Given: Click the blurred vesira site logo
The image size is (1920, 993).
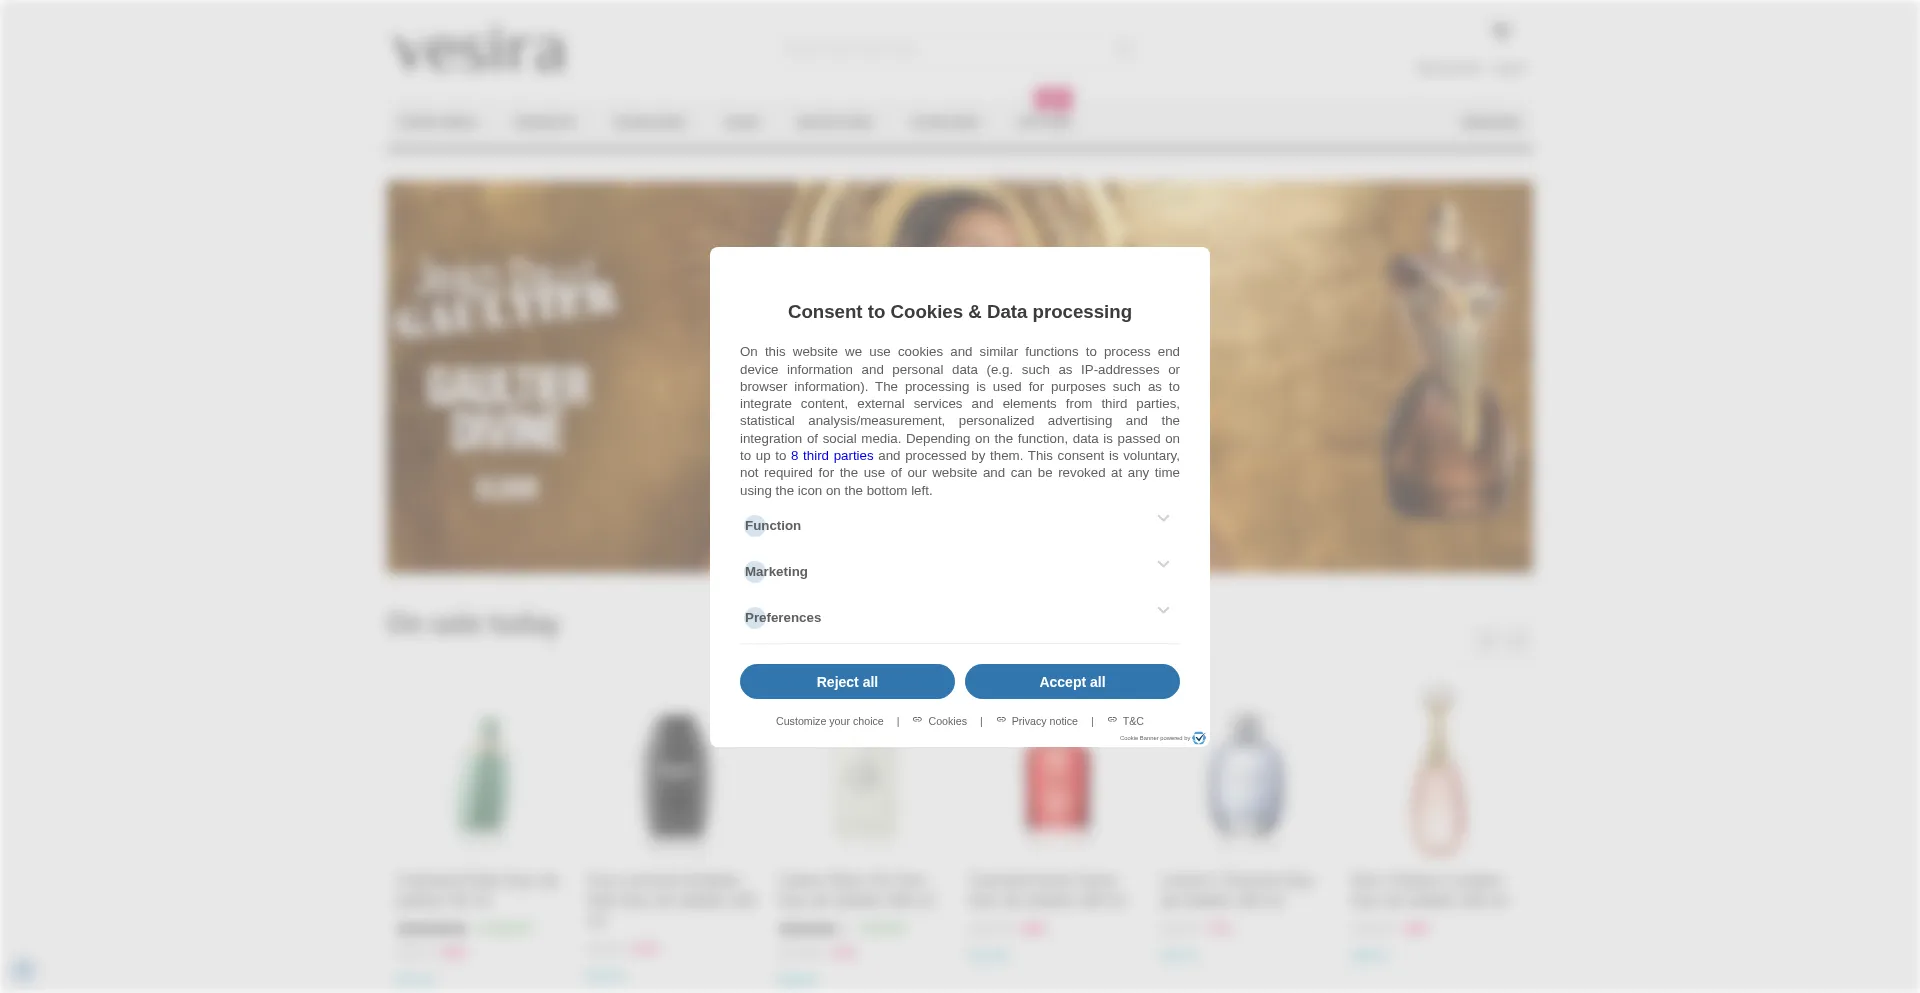Looking at the screenshot, I should (480, 50).
